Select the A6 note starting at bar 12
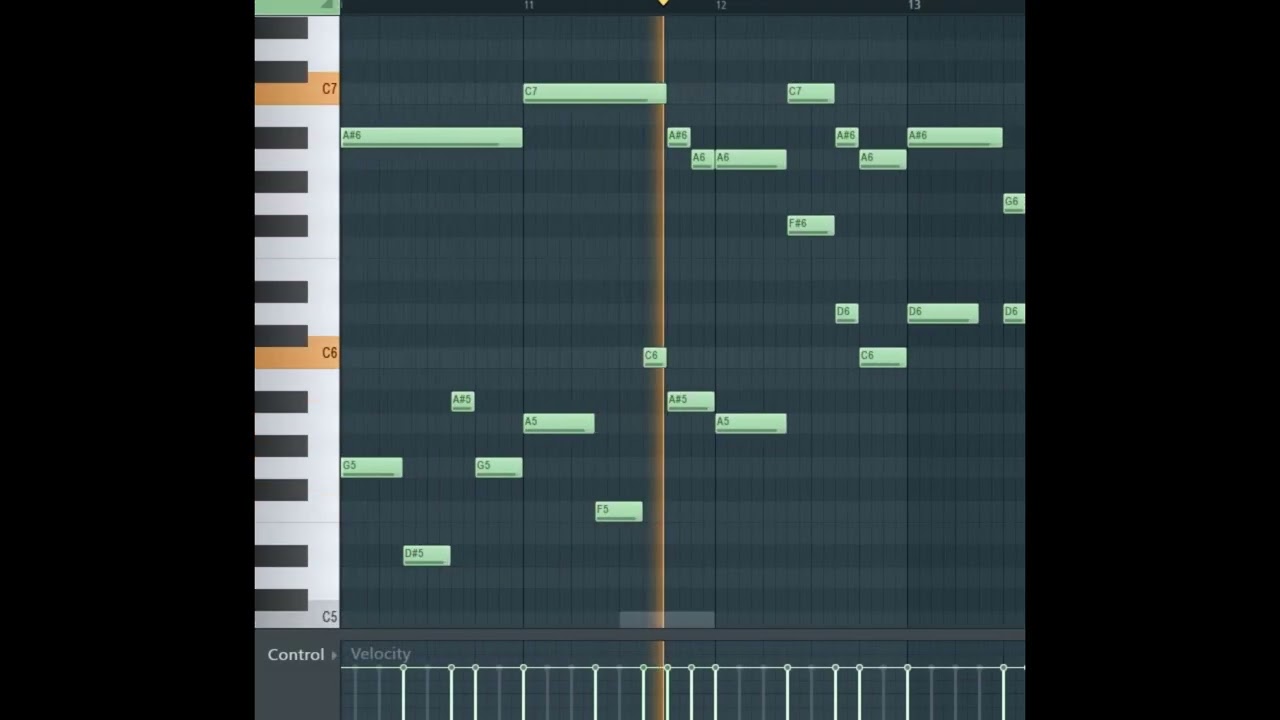Viewport: 1280px width, 720px height. (751, 159)
